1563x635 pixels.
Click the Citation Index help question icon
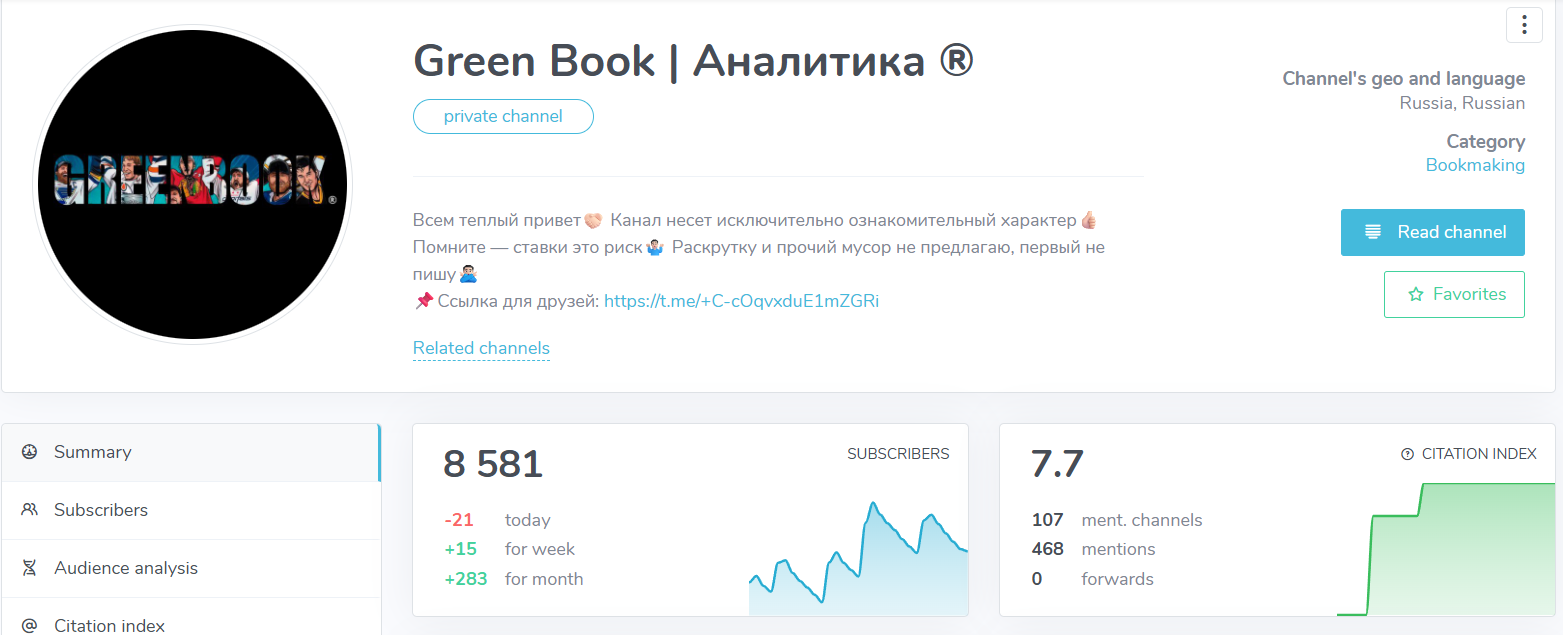[1407, 454]
